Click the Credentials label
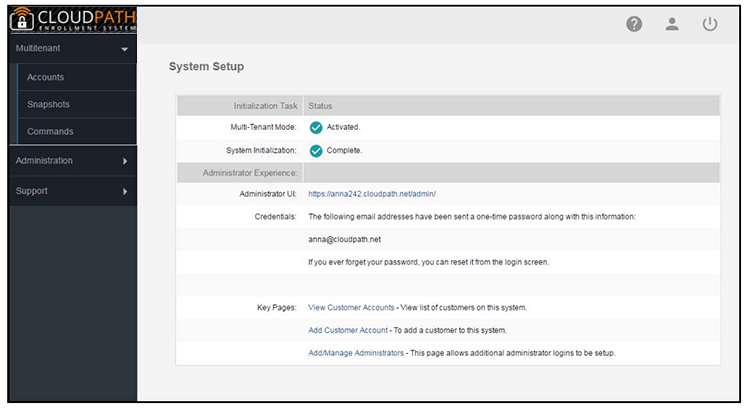Image resolution: width=747 pixels, height=410 pixels. [275, 217]
